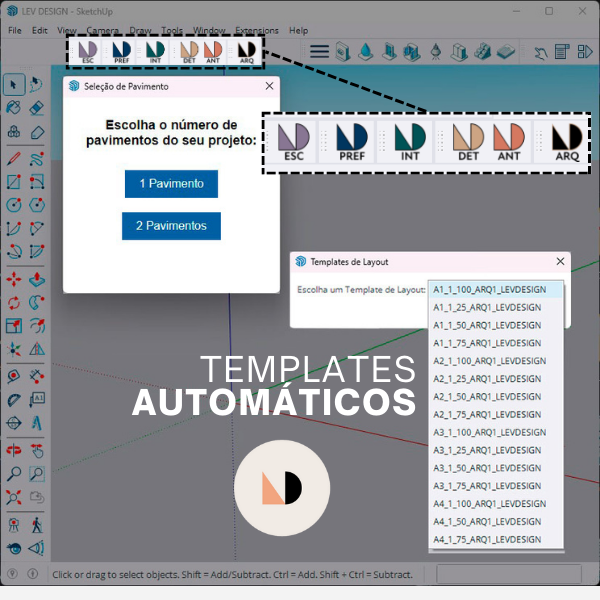The height and width of the screenshot is (600, 600).
Task: Pick the Scale tool
Action: tap(14, 326)
